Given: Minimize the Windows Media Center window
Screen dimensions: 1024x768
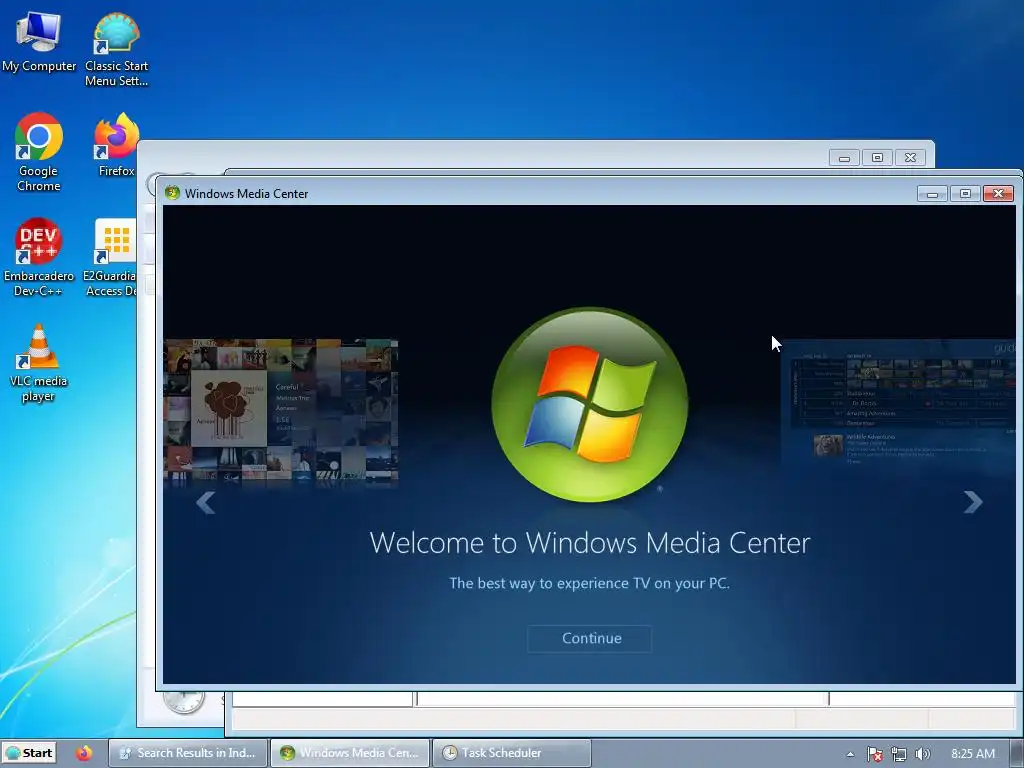Looking at the screenshot, I should click(x=933, y=194).
